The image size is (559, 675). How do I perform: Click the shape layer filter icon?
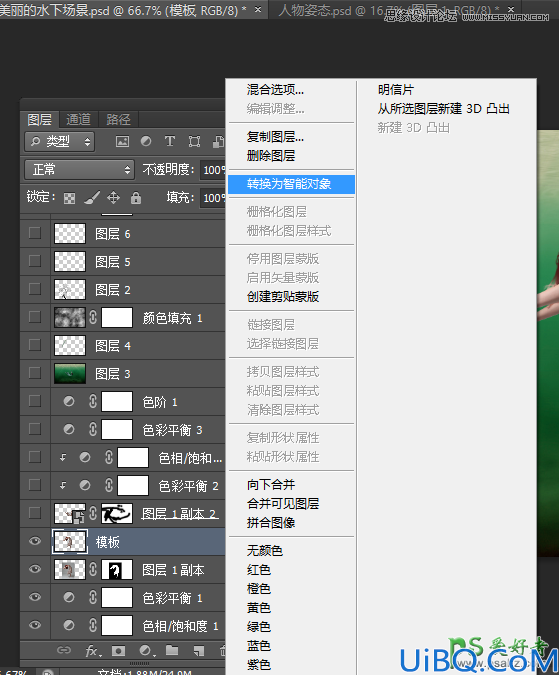pyautogui.click(x=194, y=141)
